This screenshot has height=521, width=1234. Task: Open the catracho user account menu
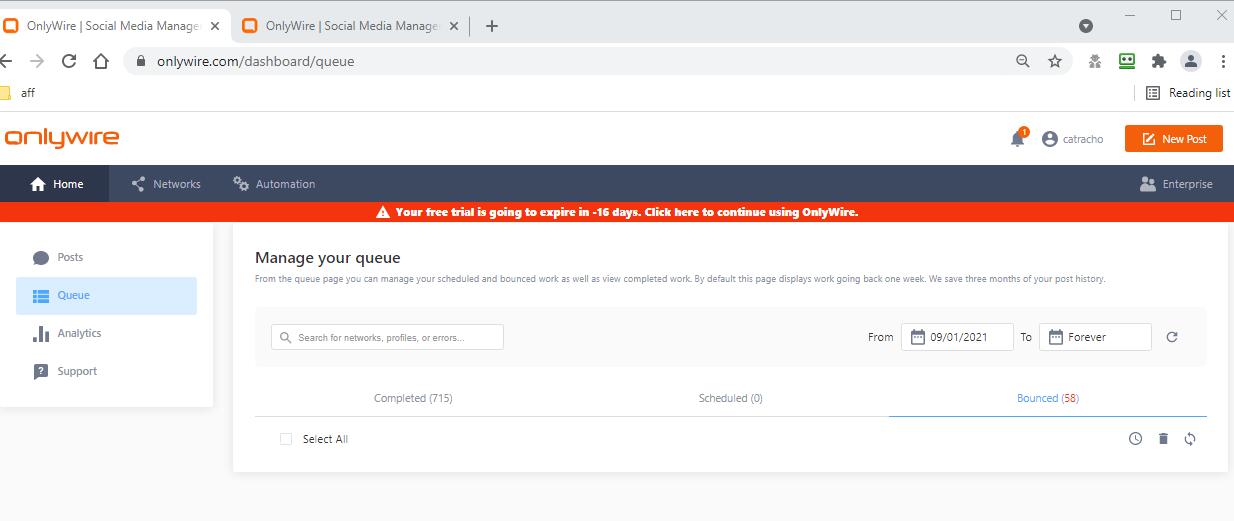[x=1072, y=139]
